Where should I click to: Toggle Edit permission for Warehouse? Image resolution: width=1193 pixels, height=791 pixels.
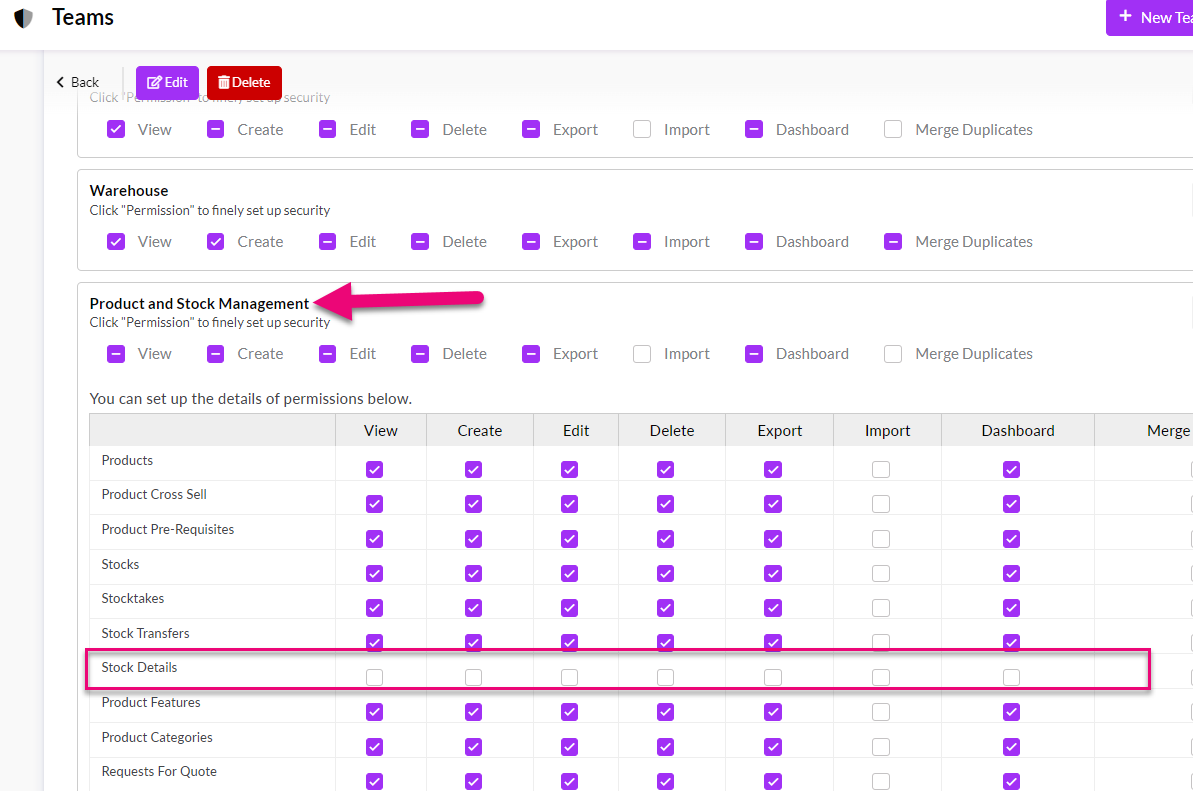tap(327, 242)
